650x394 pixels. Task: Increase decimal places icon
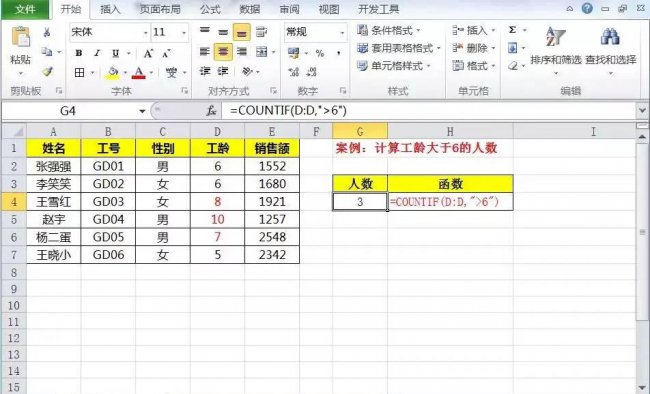tap(293, 72)
